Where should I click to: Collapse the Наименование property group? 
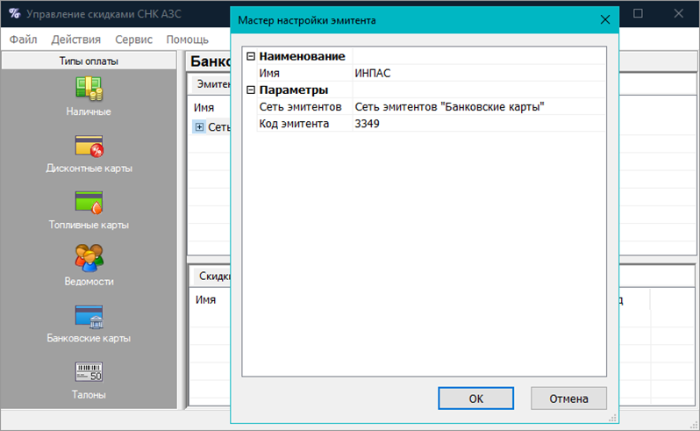pyautogui.click(x=250, y=56)
